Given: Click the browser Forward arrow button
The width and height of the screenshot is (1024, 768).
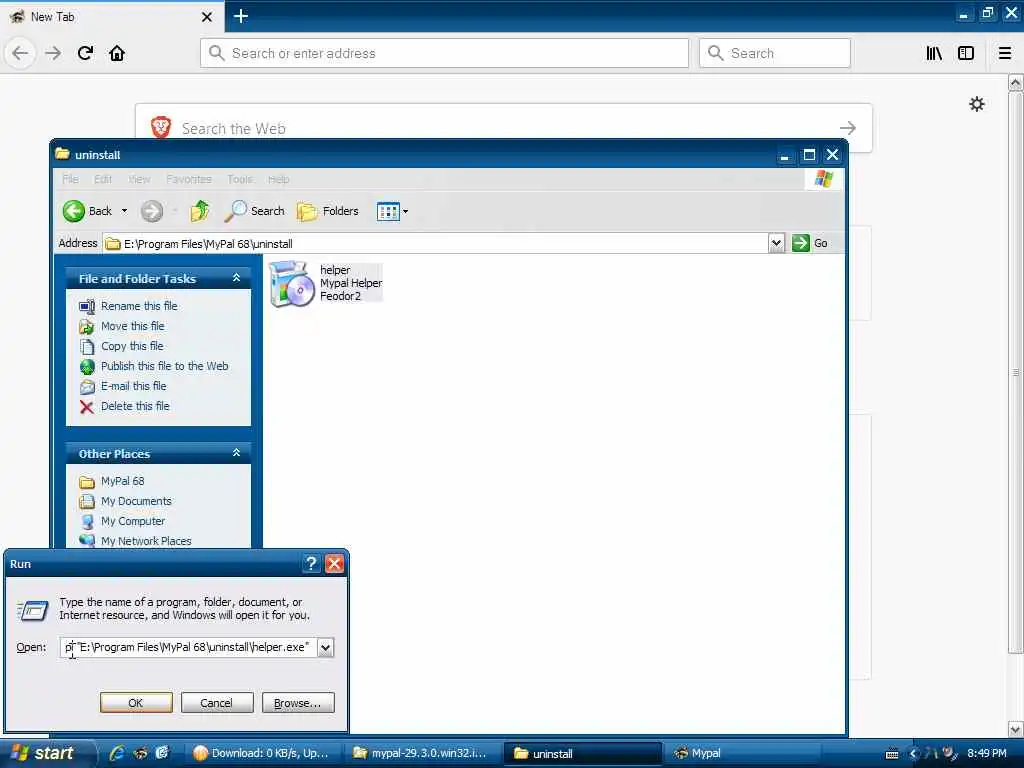Looking at the screenshot, I should [x=53, y=53].
